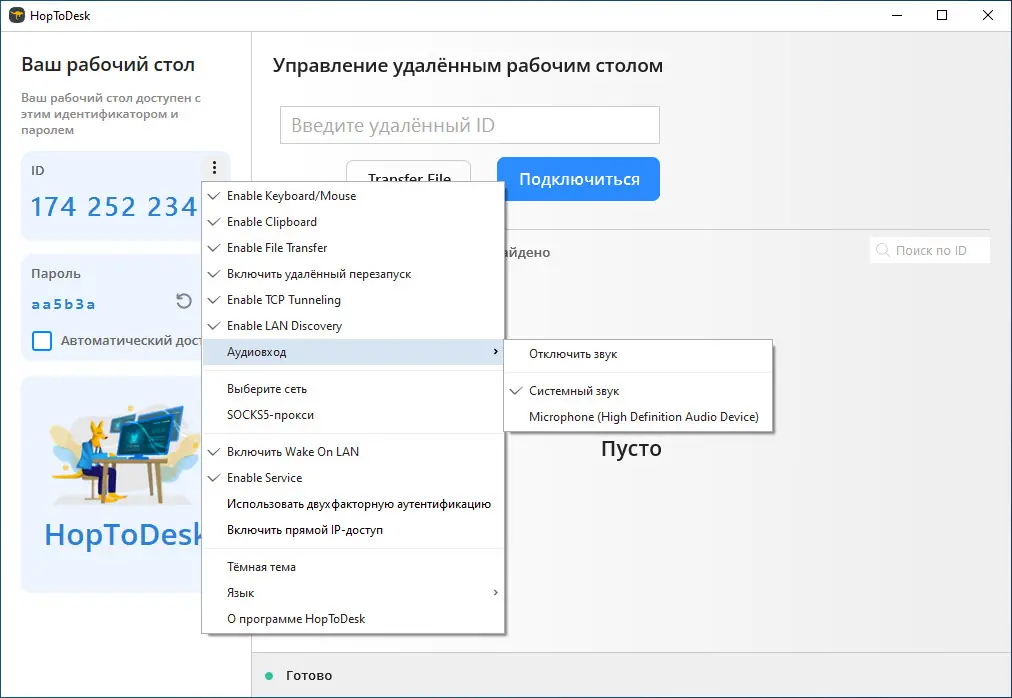Disable Enable TCP Tunneling
The height and width of the screenshot is (698, 1012).
[x=353, y=300]
